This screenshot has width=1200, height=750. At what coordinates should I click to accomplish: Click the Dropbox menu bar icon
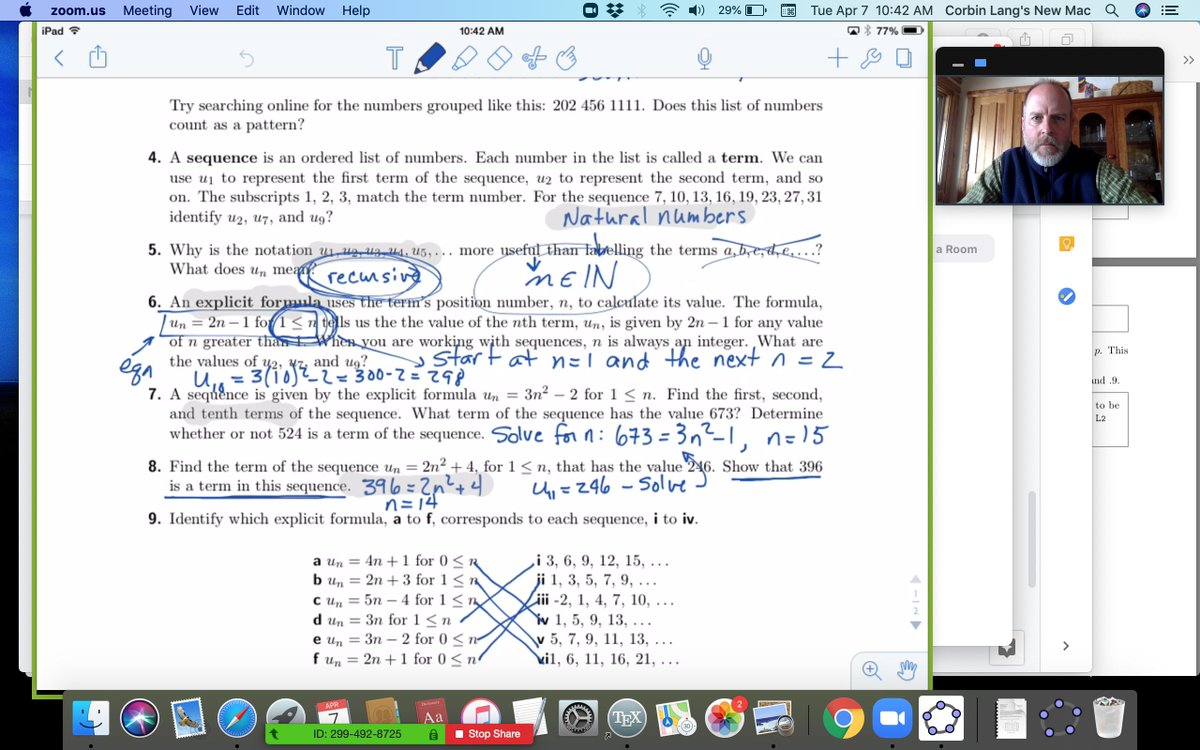click(614, 10)
